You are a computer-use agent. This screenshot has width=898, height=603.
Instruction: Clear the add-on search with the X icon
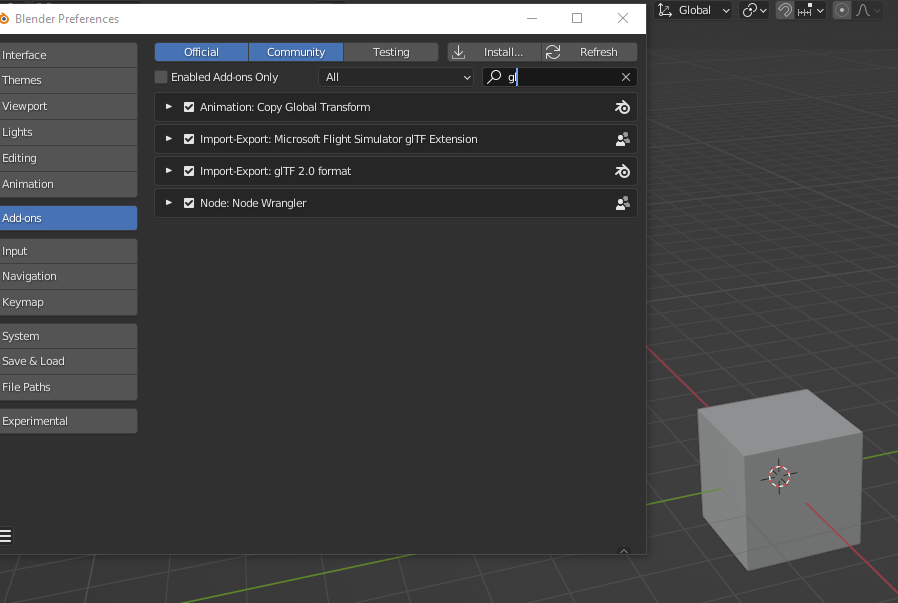(626, 77)
